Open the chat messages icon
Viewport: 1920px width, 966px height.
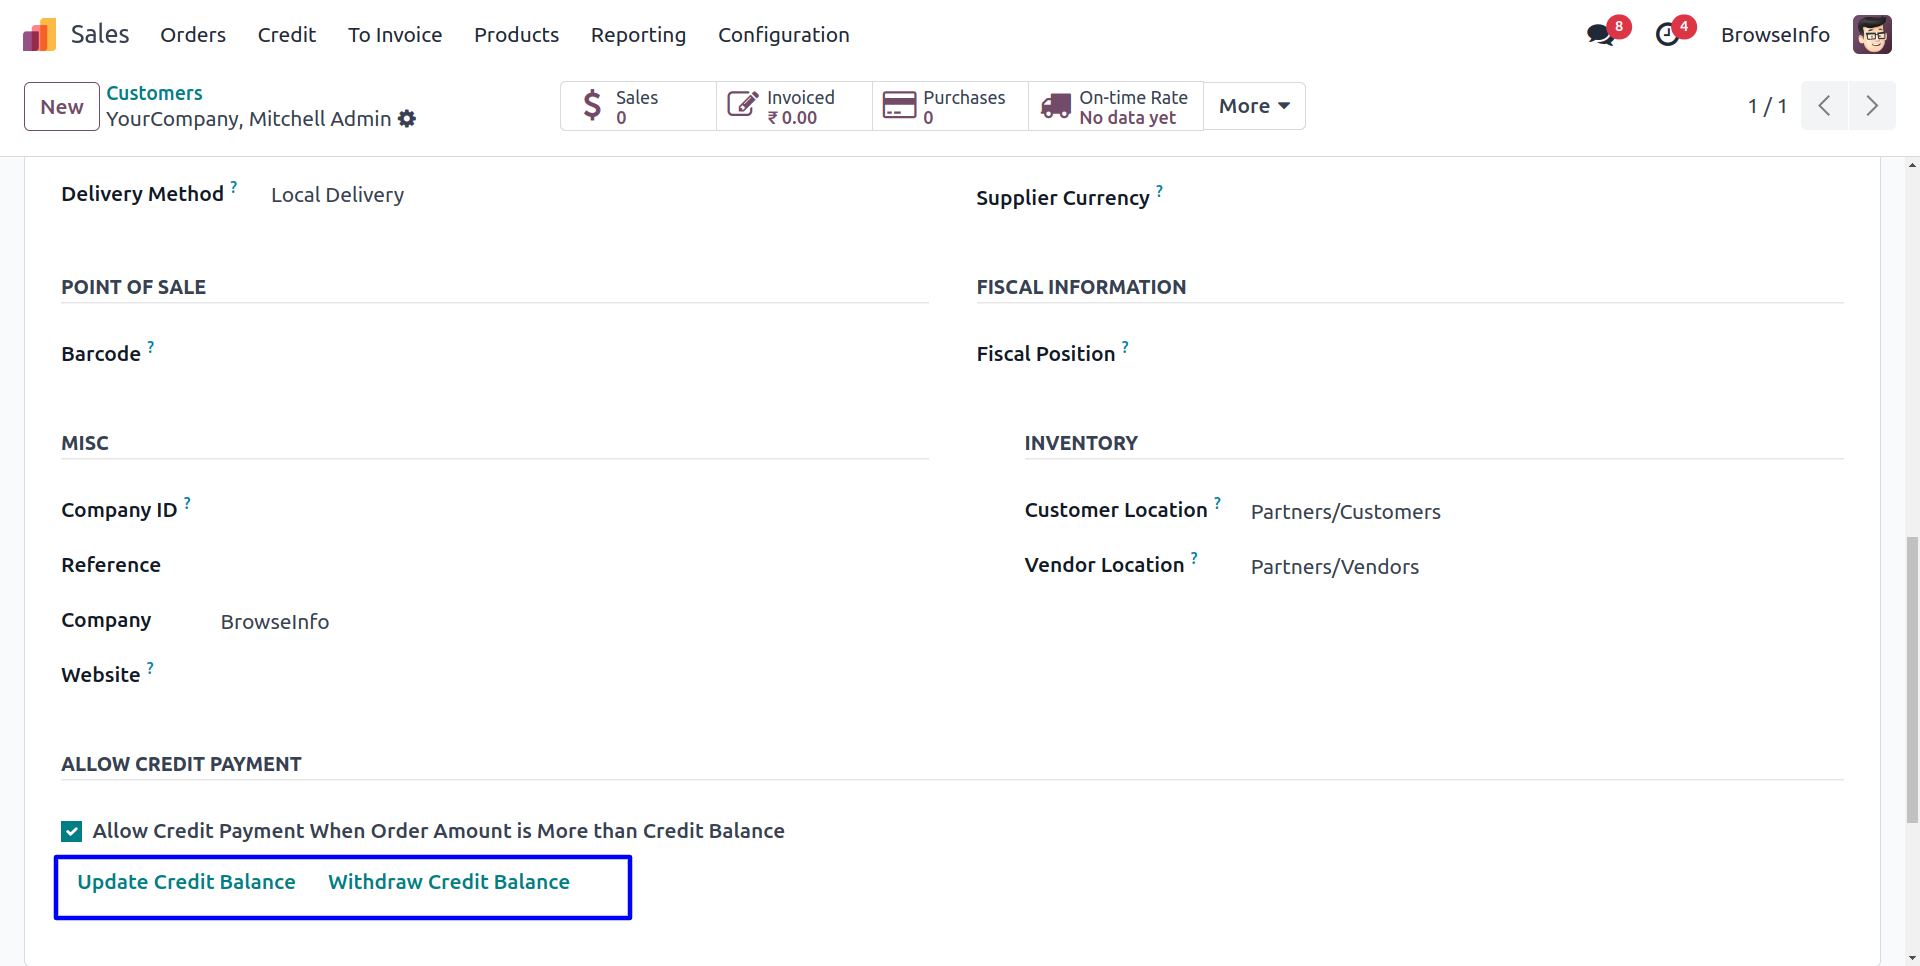pos(1600,35)
